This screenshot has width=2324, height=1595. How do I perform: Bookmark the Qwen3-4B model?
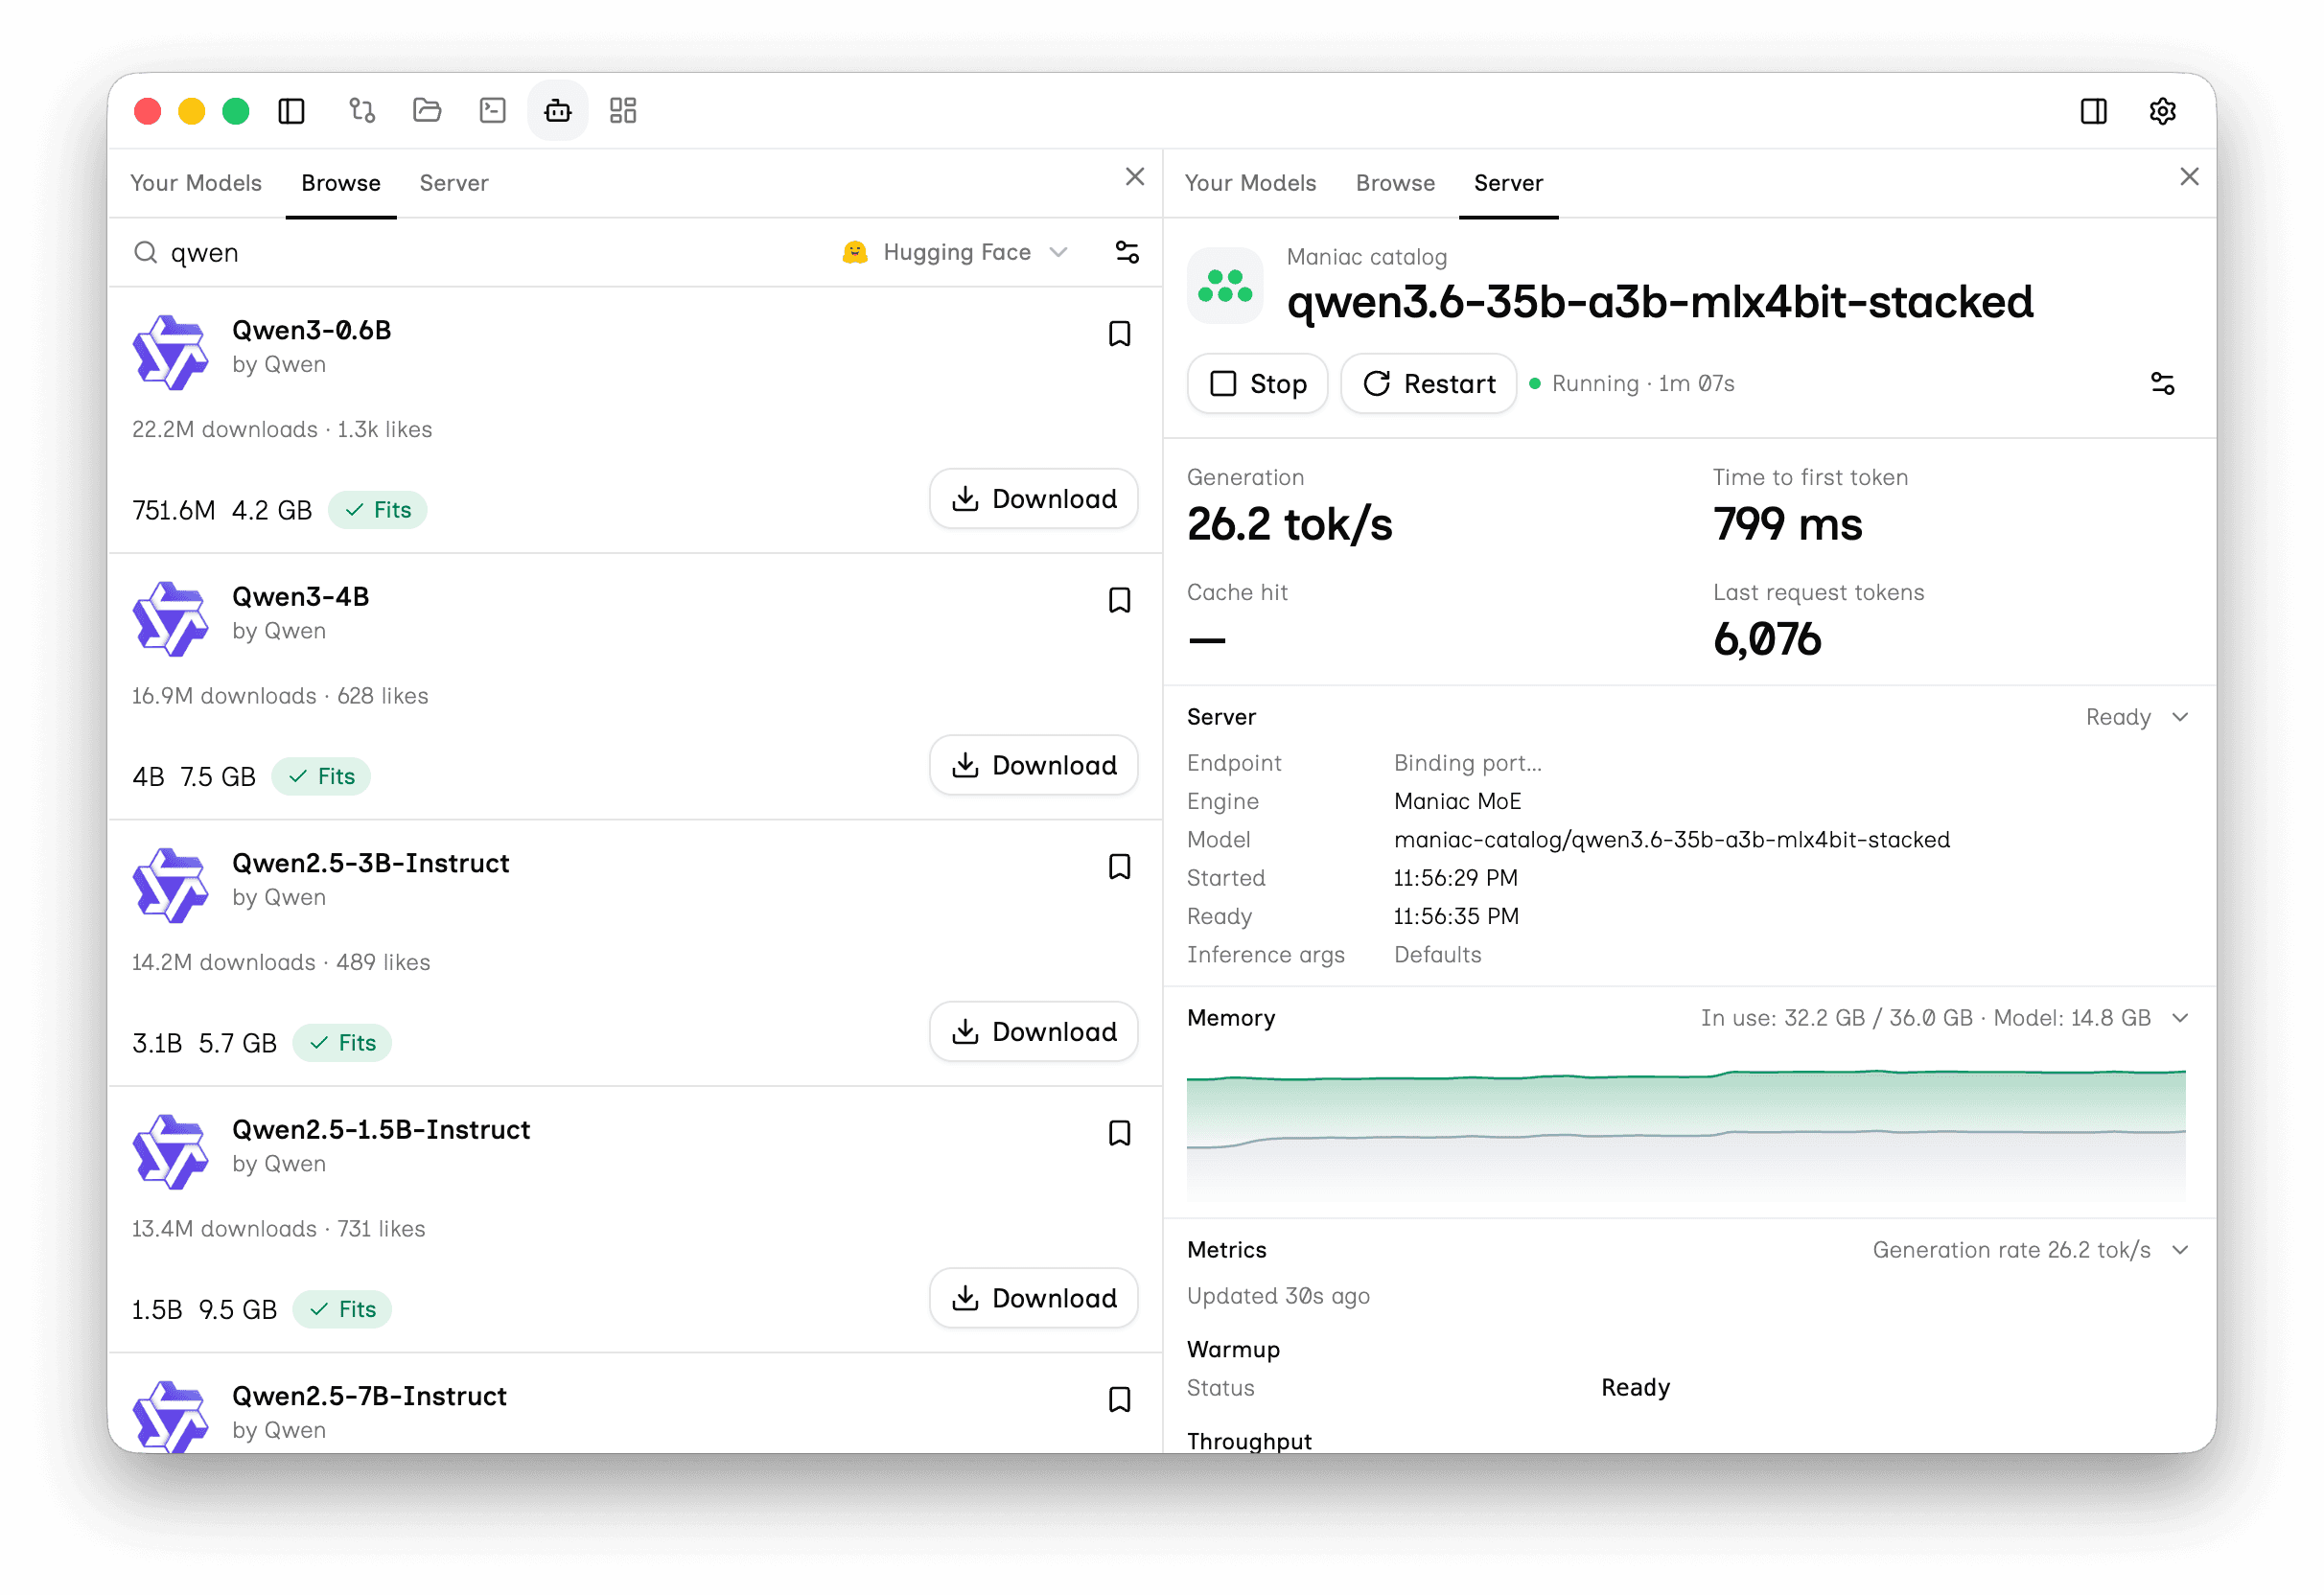point(1120,600)
